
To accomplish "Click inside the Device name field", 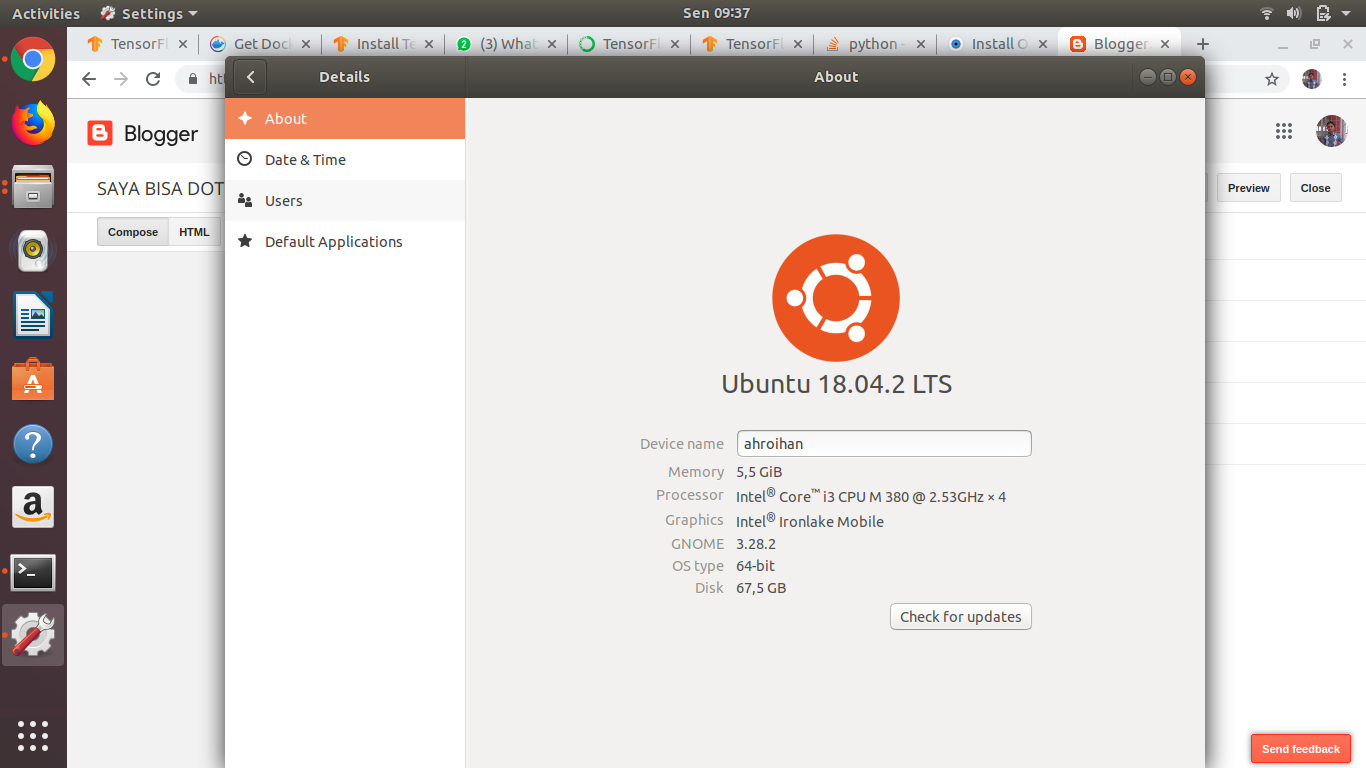I will point(884,443).
